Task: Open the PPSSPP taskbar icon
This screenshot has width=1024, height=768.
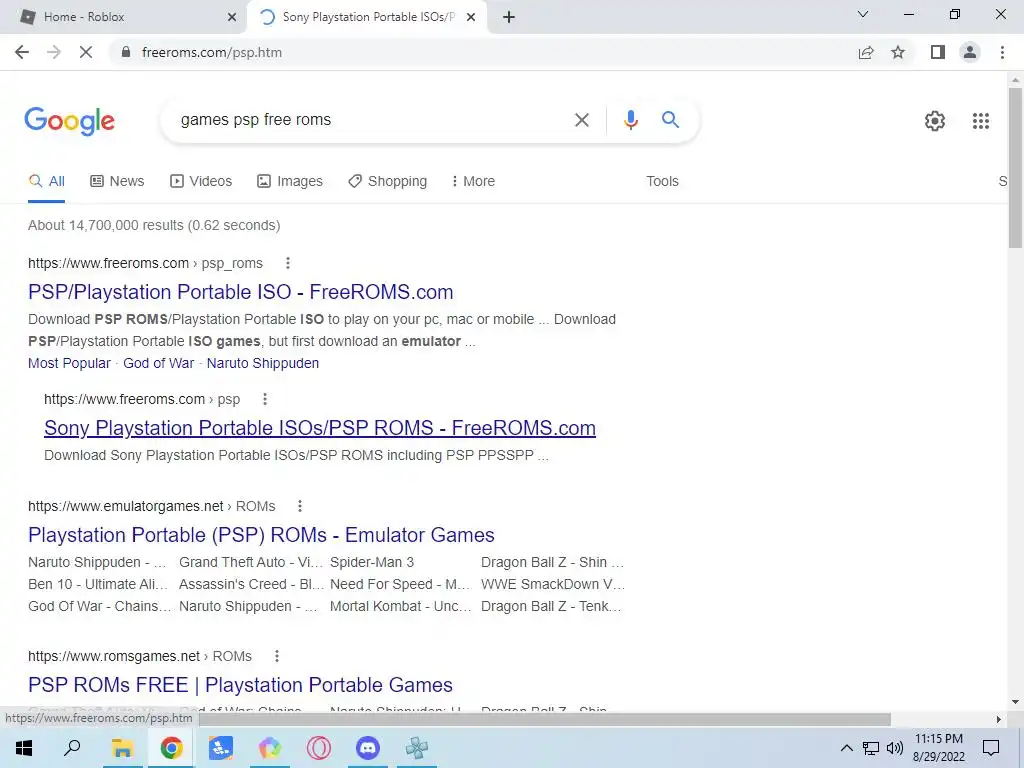Action: point(417,748)
